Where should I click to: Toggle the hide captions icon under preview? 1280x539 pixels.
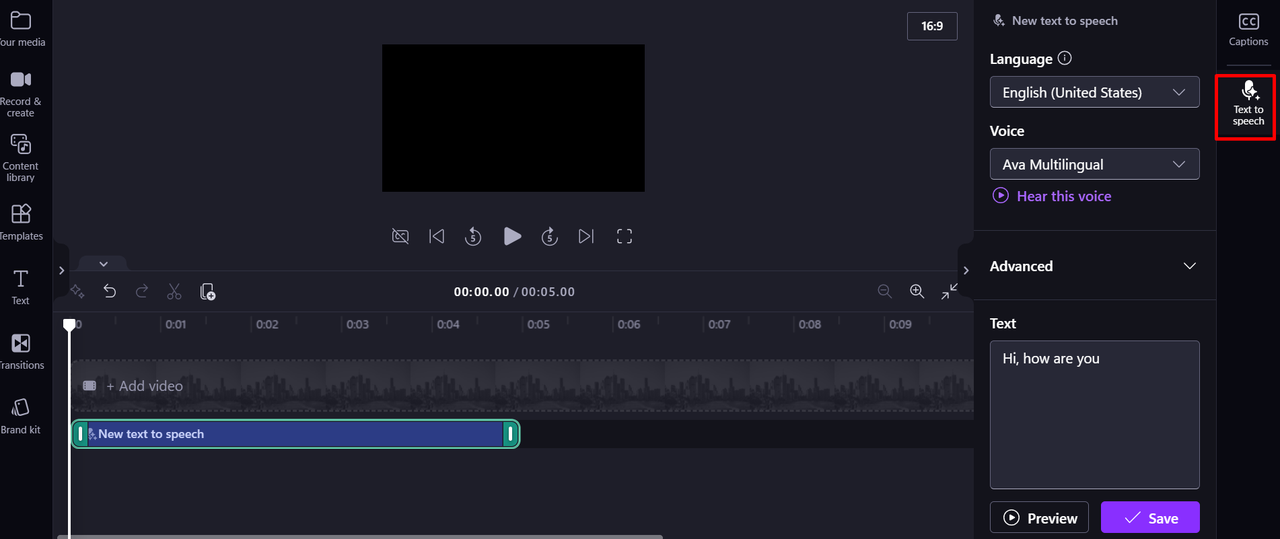pyautogui.click(x=400, y=236)
